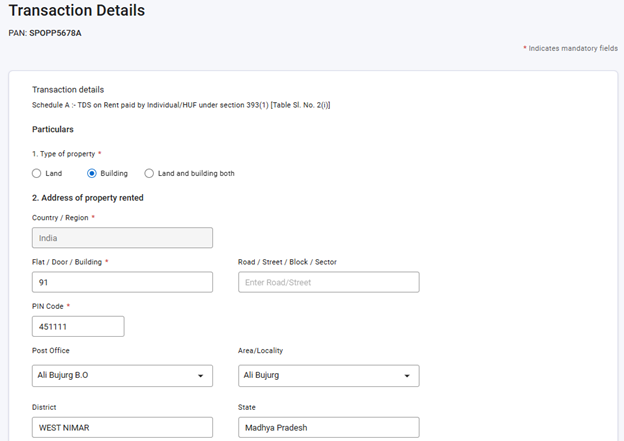Screen dimensions: 624x441
Task: Click Address of property rented heading
Action: [88, 198]
